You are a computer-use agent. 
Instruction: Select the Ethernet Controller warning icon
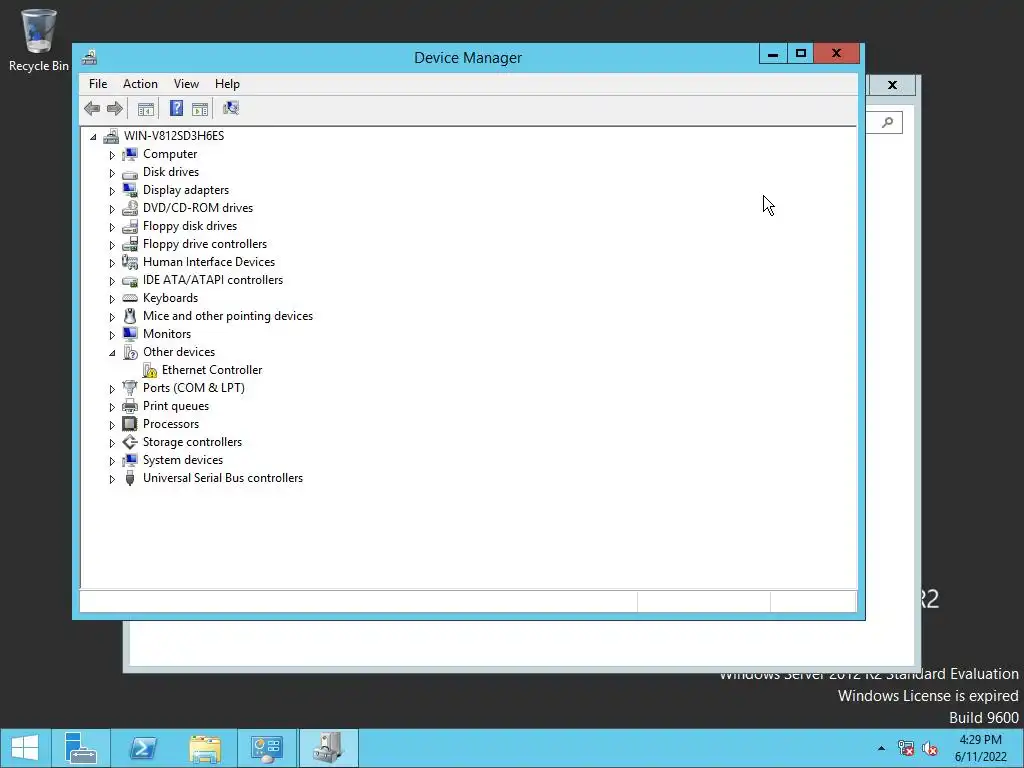(x=150, y=370)
